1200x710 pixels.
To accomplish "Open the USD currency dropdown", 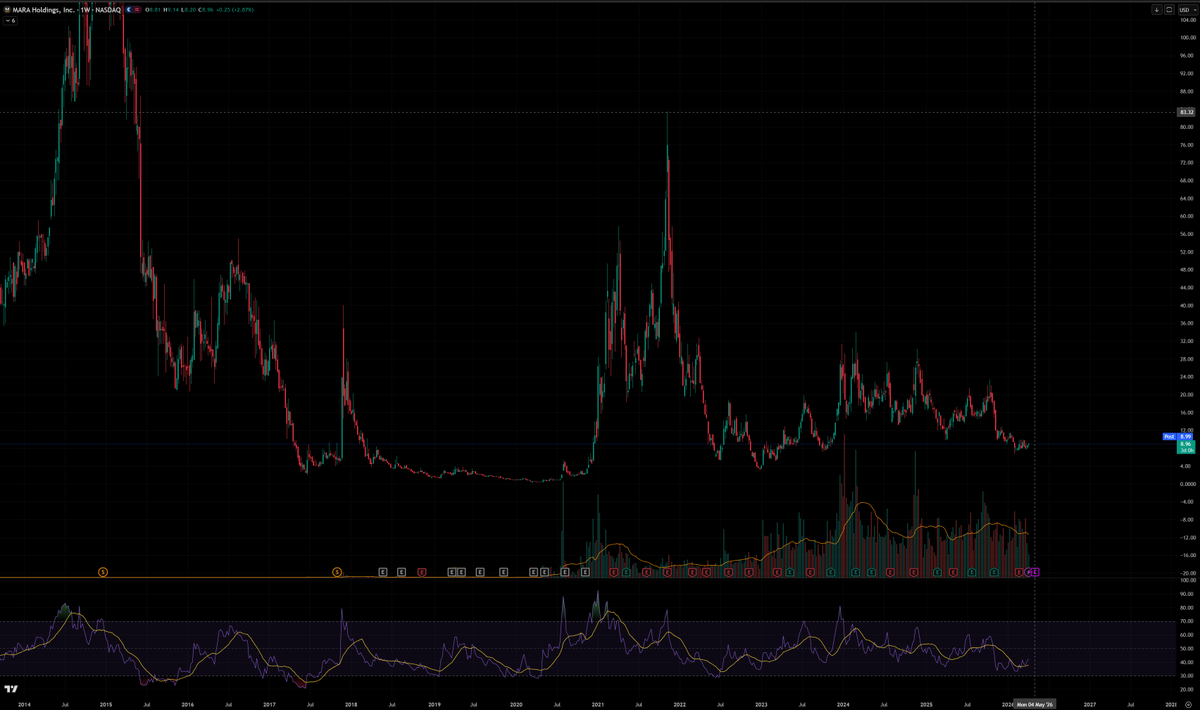I will pos(1188,10).
